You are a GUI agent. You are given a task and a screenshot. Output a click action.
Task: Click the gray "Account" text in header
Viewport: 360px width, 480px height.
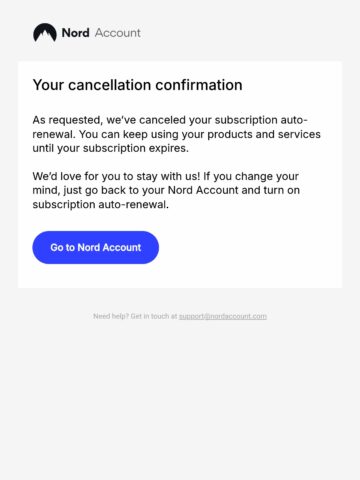118,33
